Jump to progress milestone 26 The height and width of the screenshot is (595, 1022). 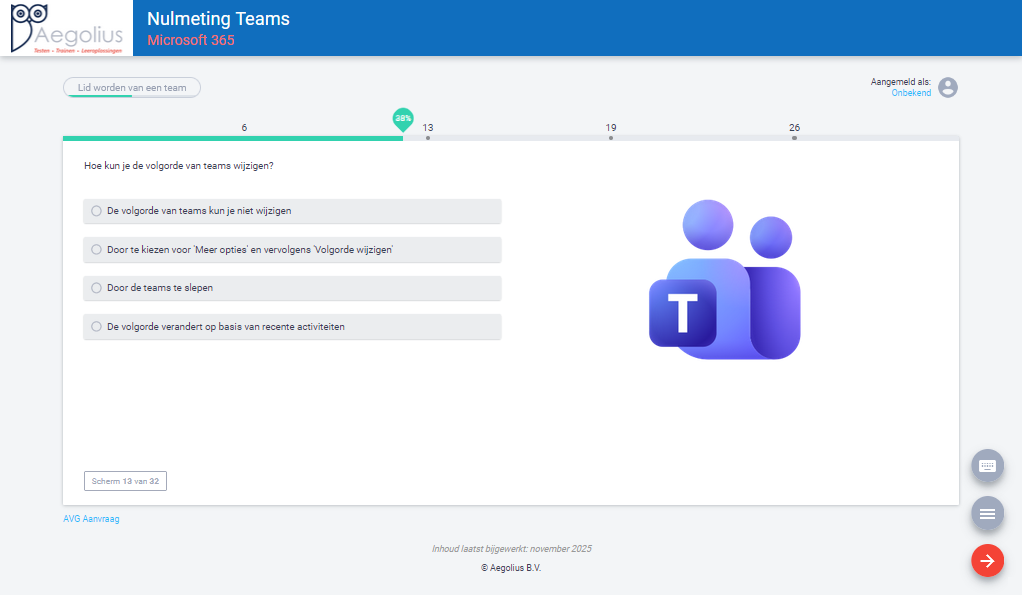pos(794,136)
